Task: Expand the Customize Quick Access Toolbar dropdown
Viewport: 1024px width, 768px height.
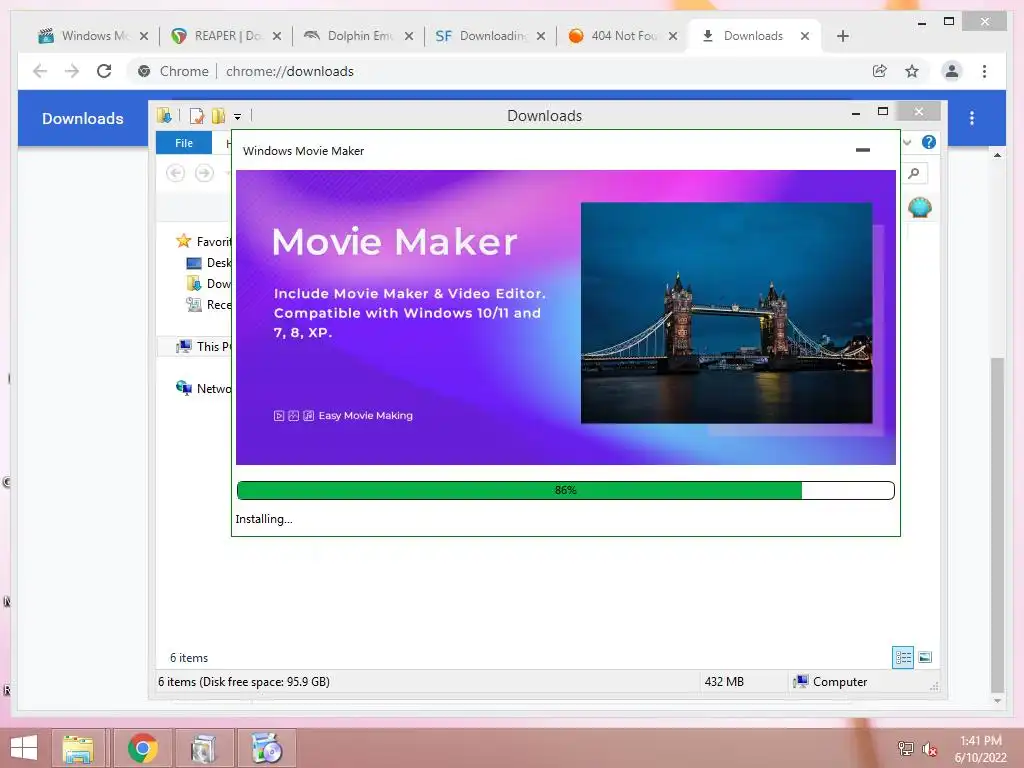Action: tap(238, 117)
